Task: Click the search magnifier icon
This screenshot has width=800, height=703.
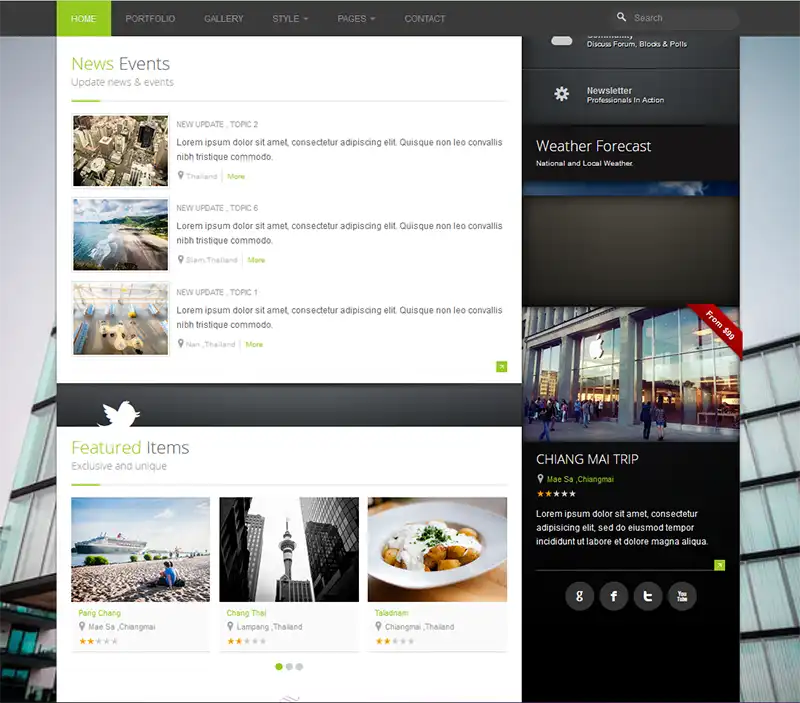Action: (x=622, y=17)
